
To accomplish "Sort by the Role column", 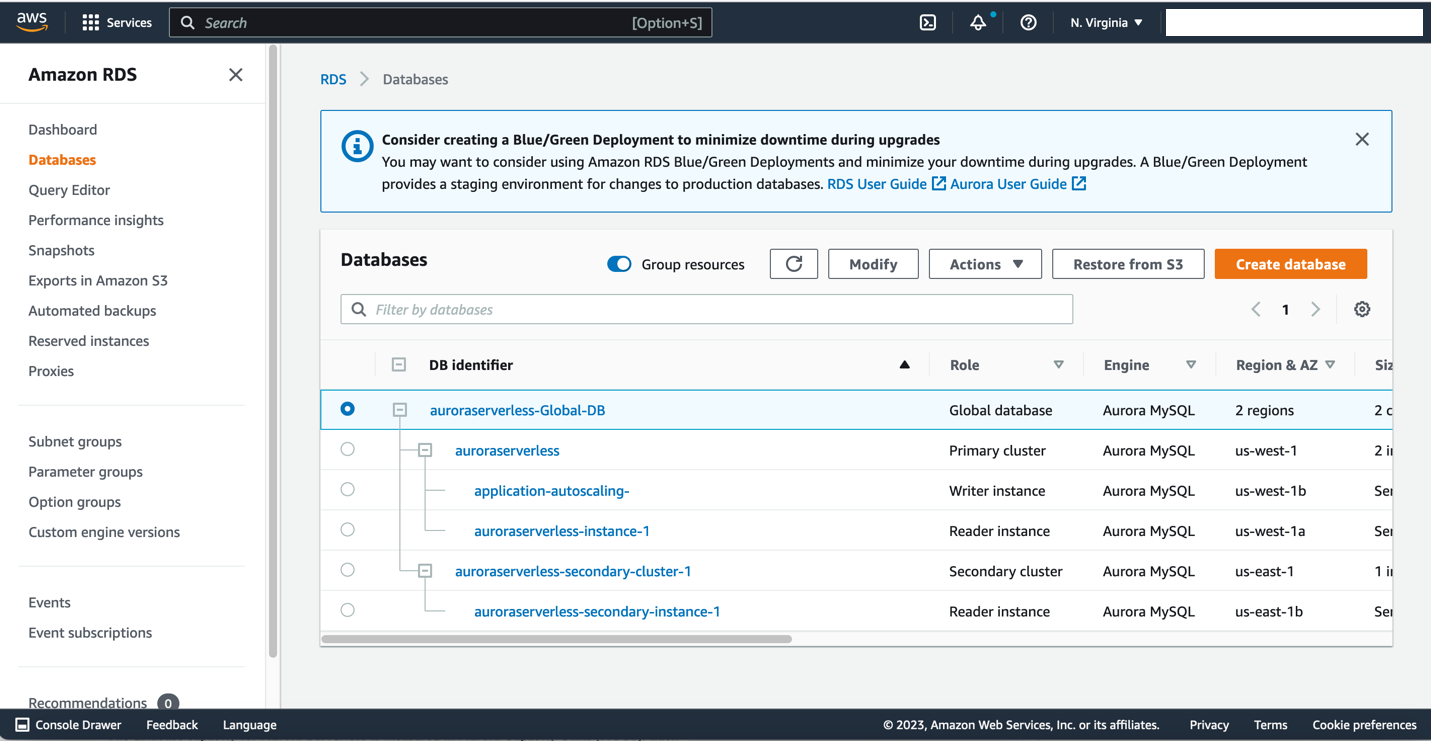I will click(x=1058, y=365).
